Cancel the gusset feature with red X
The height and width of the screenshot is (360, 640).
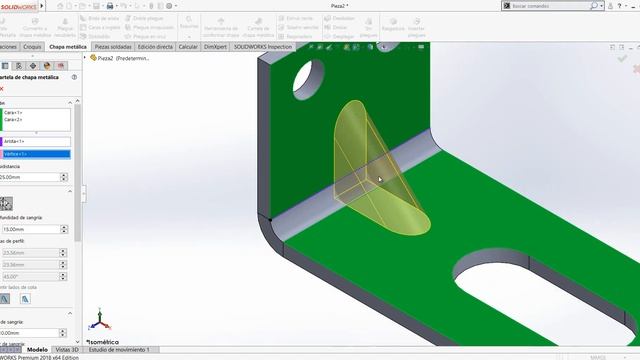pyautogui.click(x=2, y=89)
